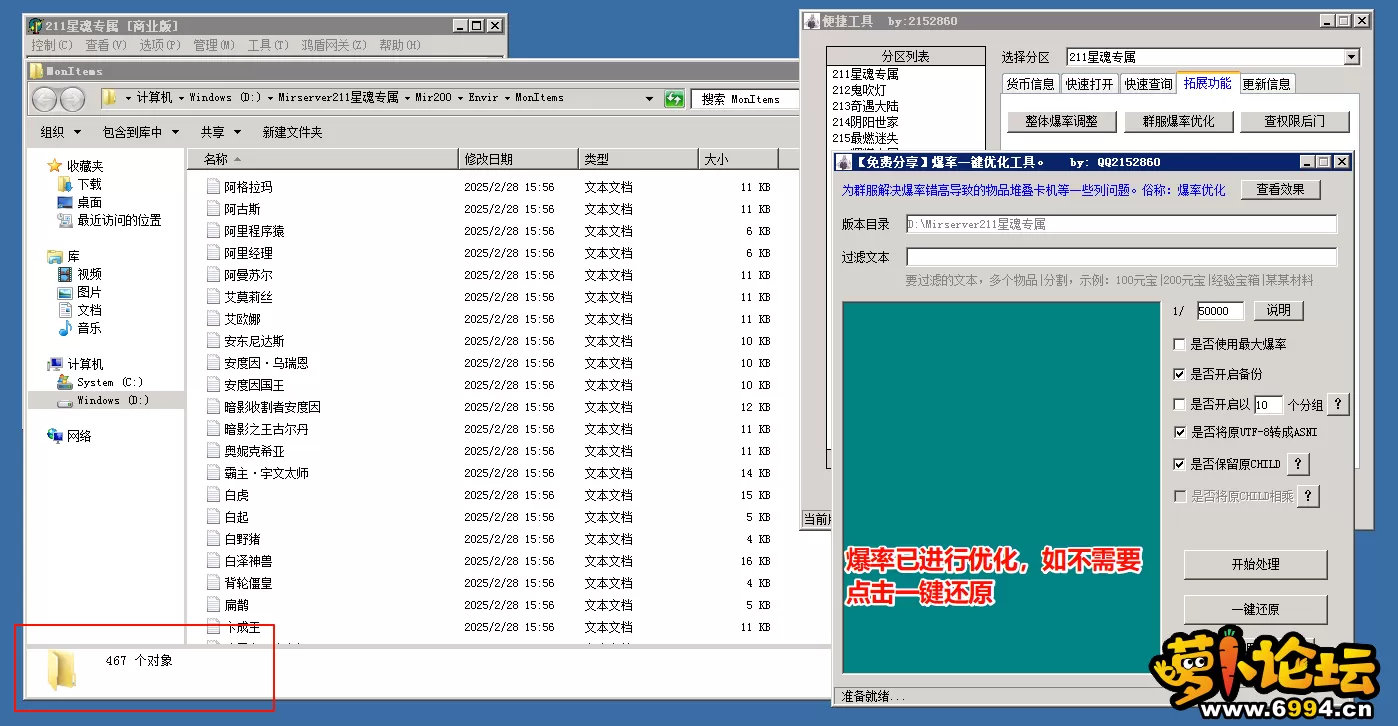Sort by the 修改日期 column header
The image size is (1398, 726).
pyautogui.click(x=518, y=159)
